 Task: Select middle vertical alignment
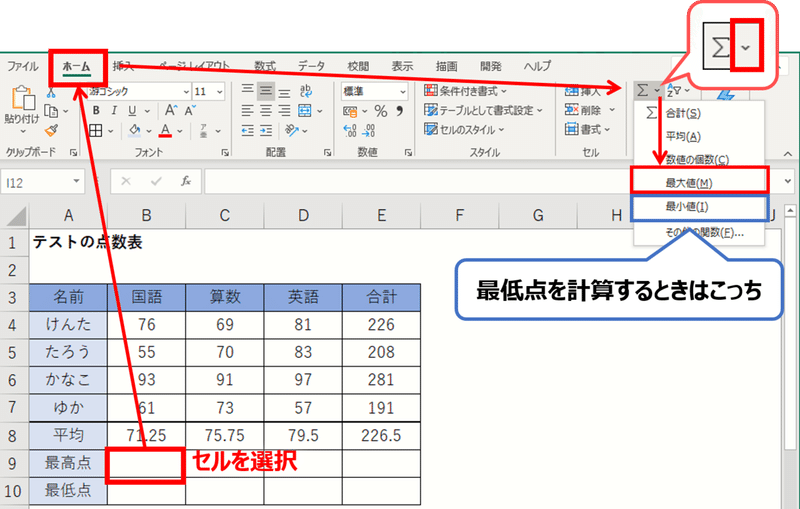[x=266, y=91]
